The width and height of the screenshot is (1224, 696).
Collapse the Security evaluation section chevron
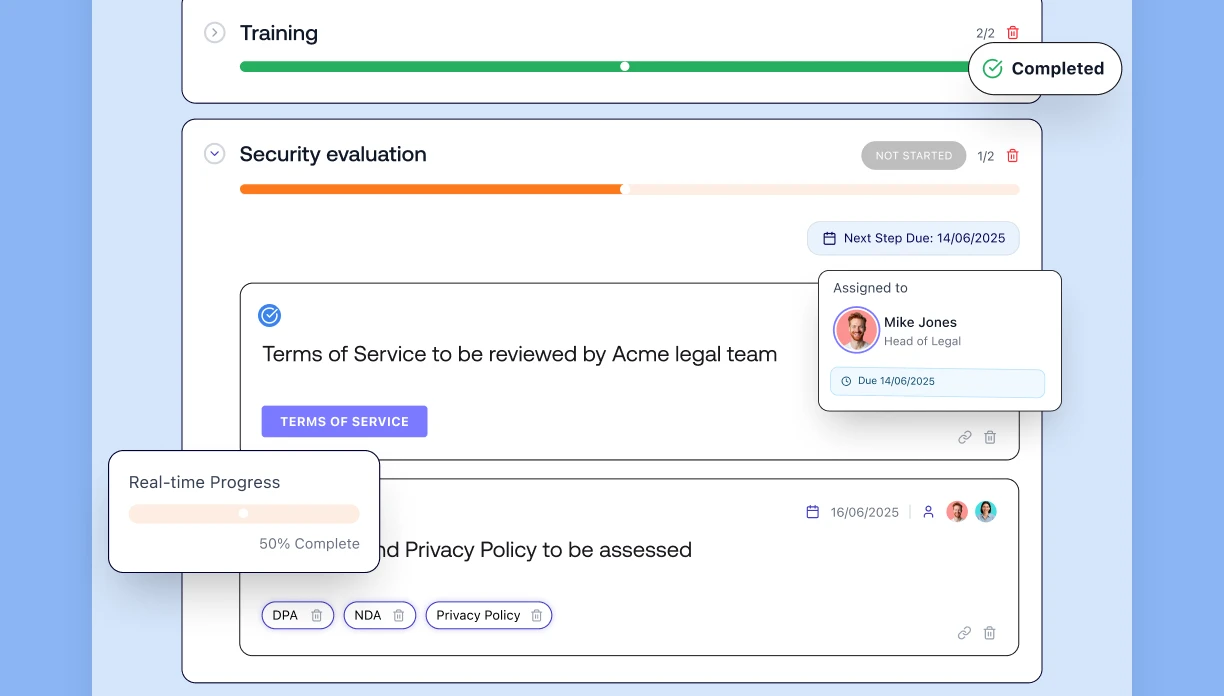click(214, 154)
